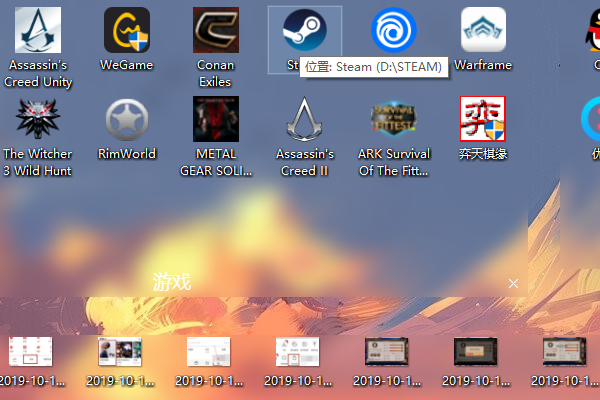
Task: Click the 游戏 folder title label
Action: click(171, 282)
